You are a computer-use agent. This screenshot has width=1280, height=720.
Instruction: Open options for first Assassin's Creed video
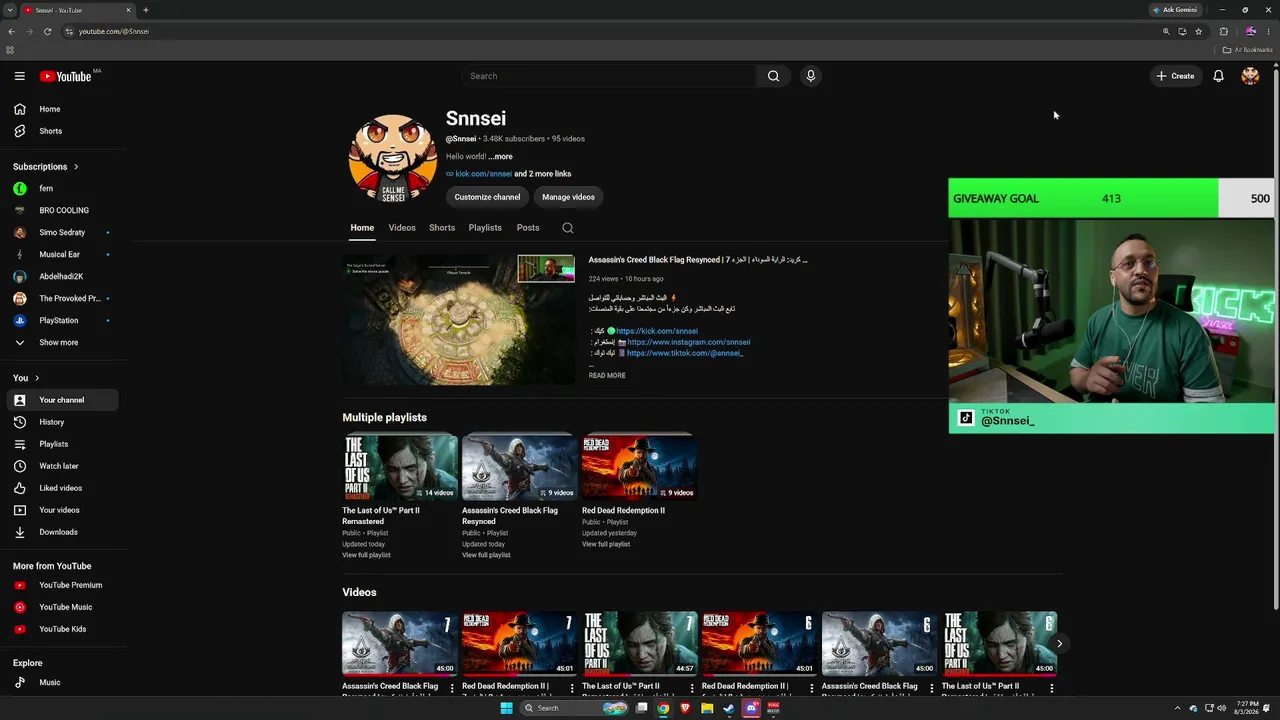452,688
